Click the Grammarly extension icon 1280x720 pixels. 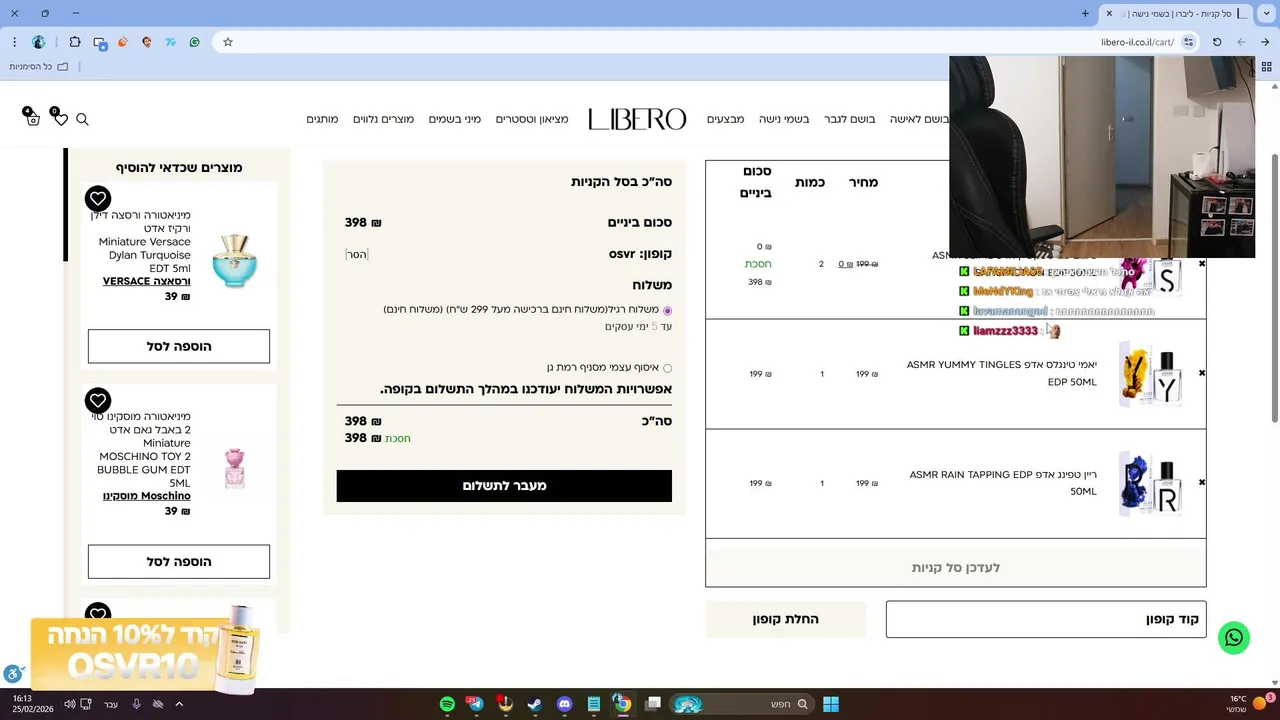(x=194, y=42)
